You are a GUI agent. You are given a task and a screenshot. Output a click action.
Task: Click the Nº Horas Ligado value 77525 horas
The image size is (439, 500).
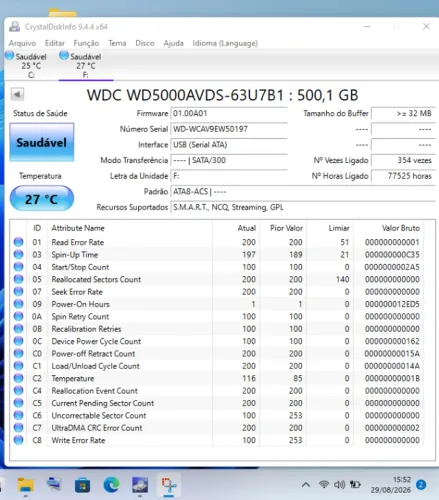point(403,176)
